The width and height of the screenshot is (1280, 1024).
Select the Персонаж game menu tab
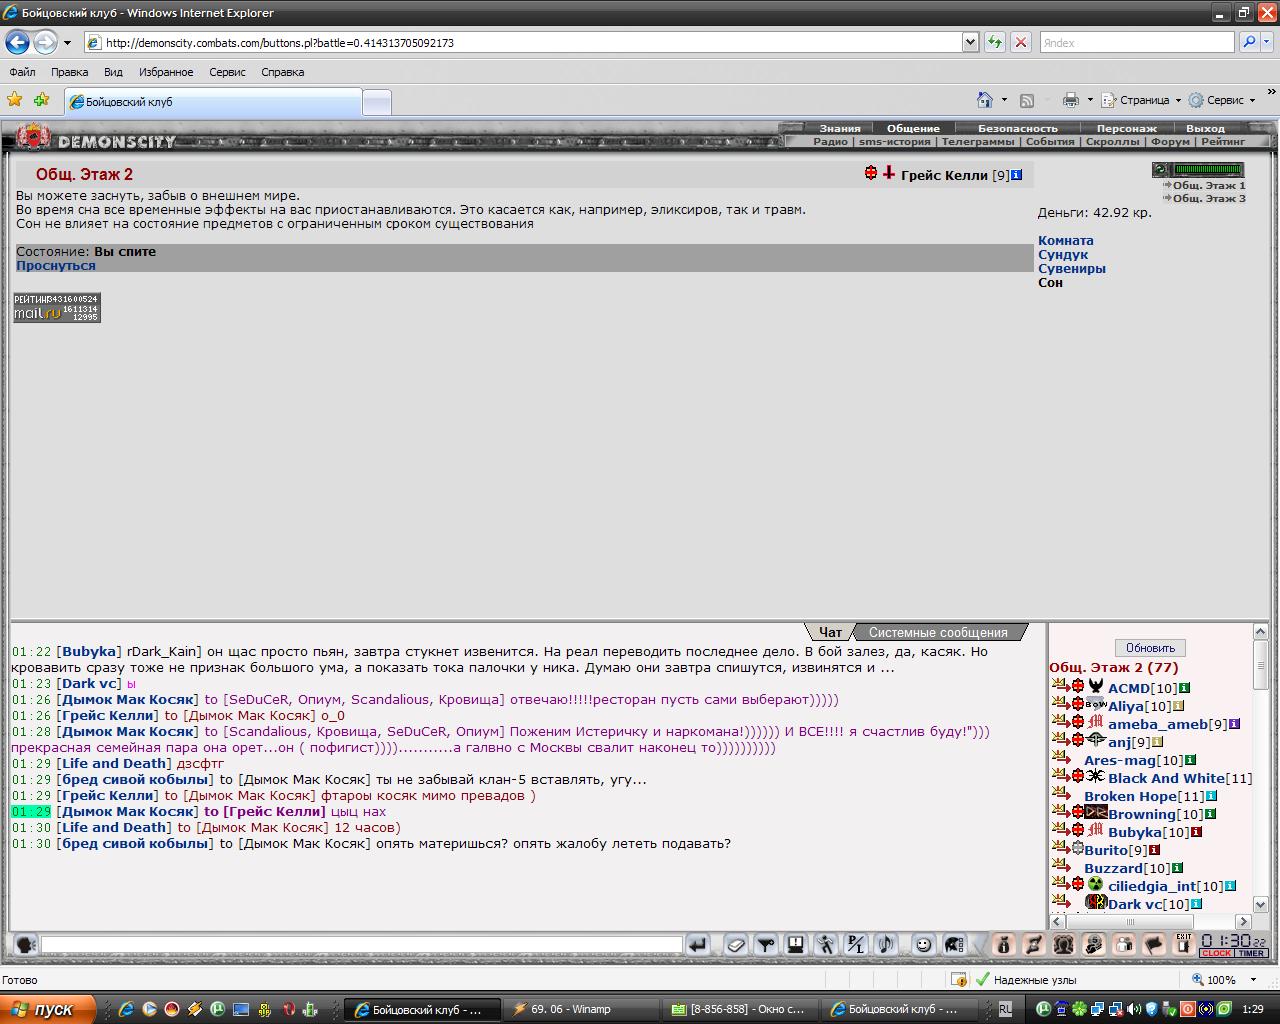pos(1126,128)
